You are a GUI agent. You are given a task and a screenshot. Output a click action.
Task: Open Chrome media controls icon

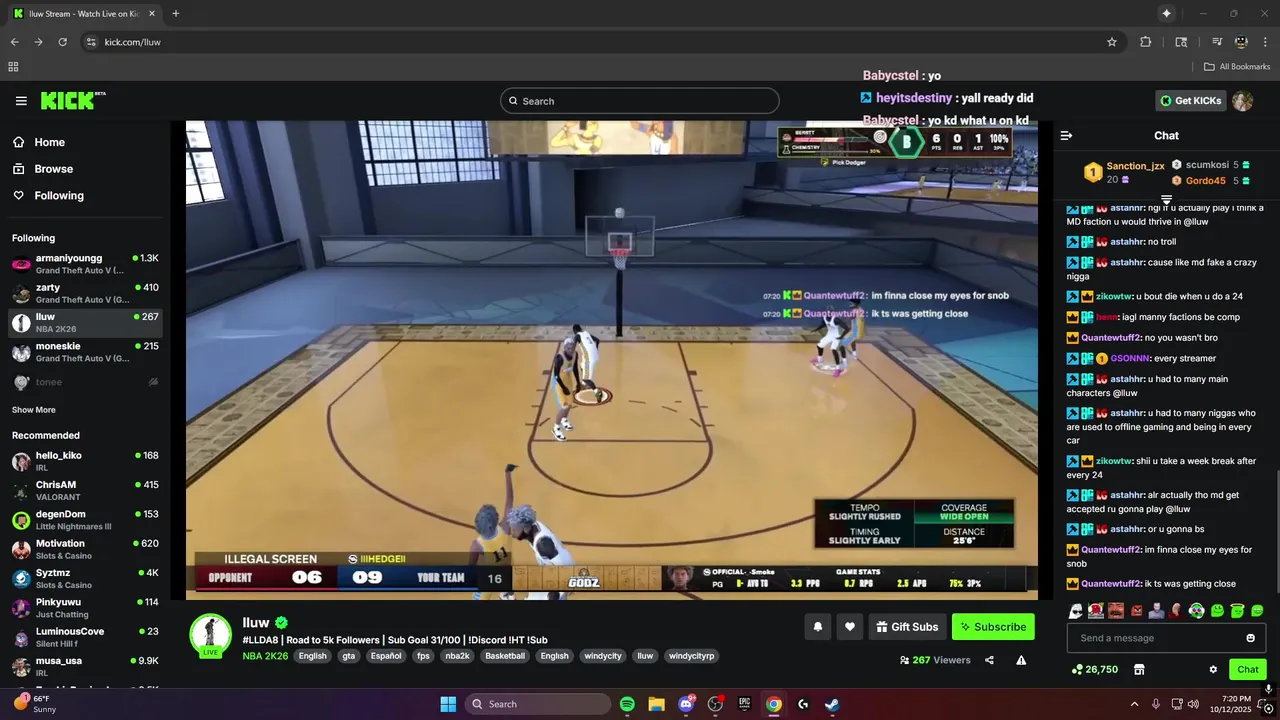(1217, 42)
